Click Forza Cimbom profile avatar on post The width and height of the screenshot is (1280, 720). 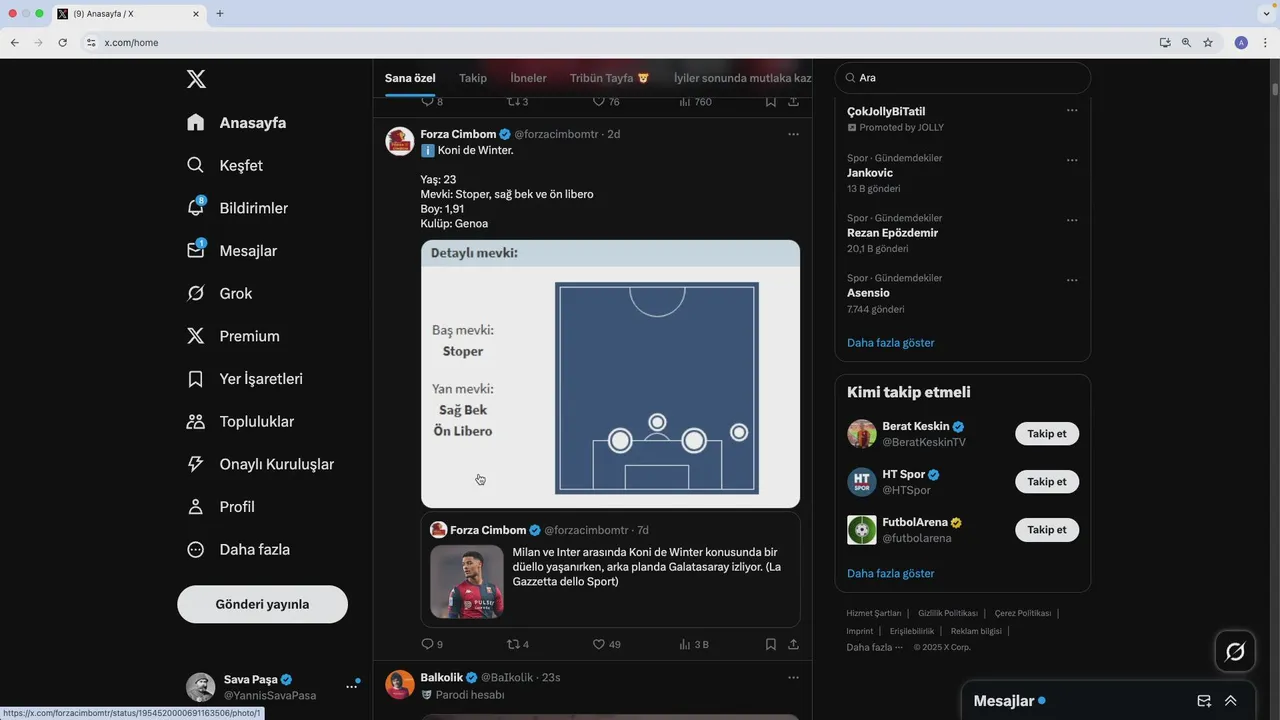click(400, 141)
